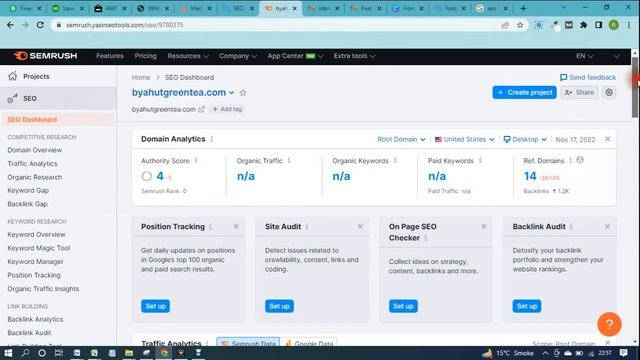640x360 pixels.
Task: Click the orange help question mark button
Action: (x=609, y=324)
